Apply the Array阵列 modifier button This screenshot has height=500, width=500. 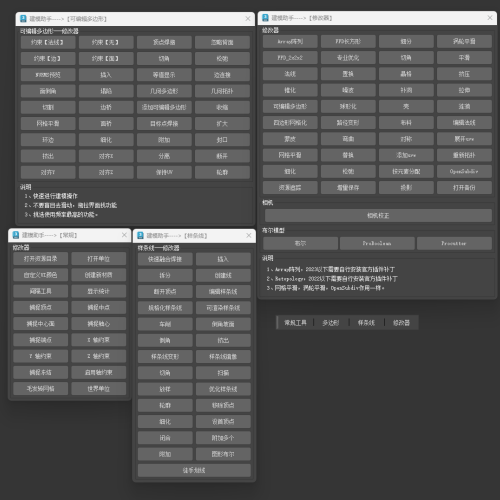coord(290,42)
